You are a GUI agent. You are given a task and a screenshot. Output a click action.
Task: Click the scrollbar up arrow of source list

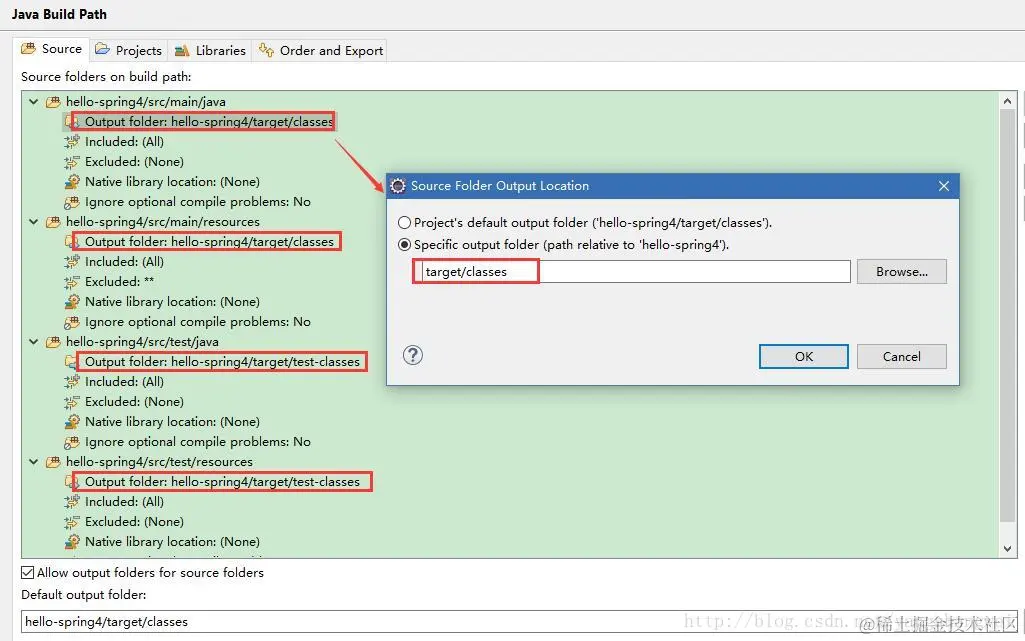click(x=1007, y=101)
